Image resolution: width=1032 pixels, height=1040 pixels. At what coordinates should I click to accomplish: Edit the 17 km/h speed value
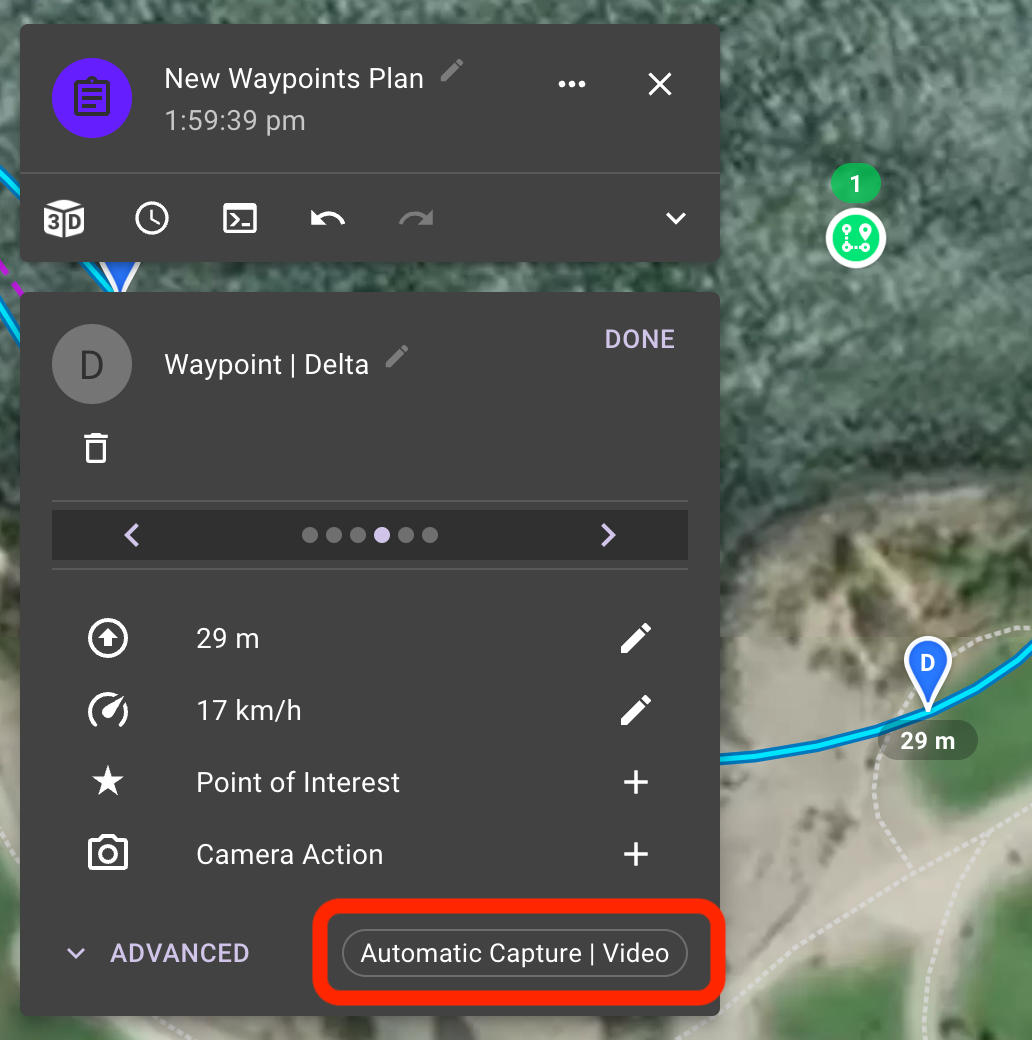(635, 710)
